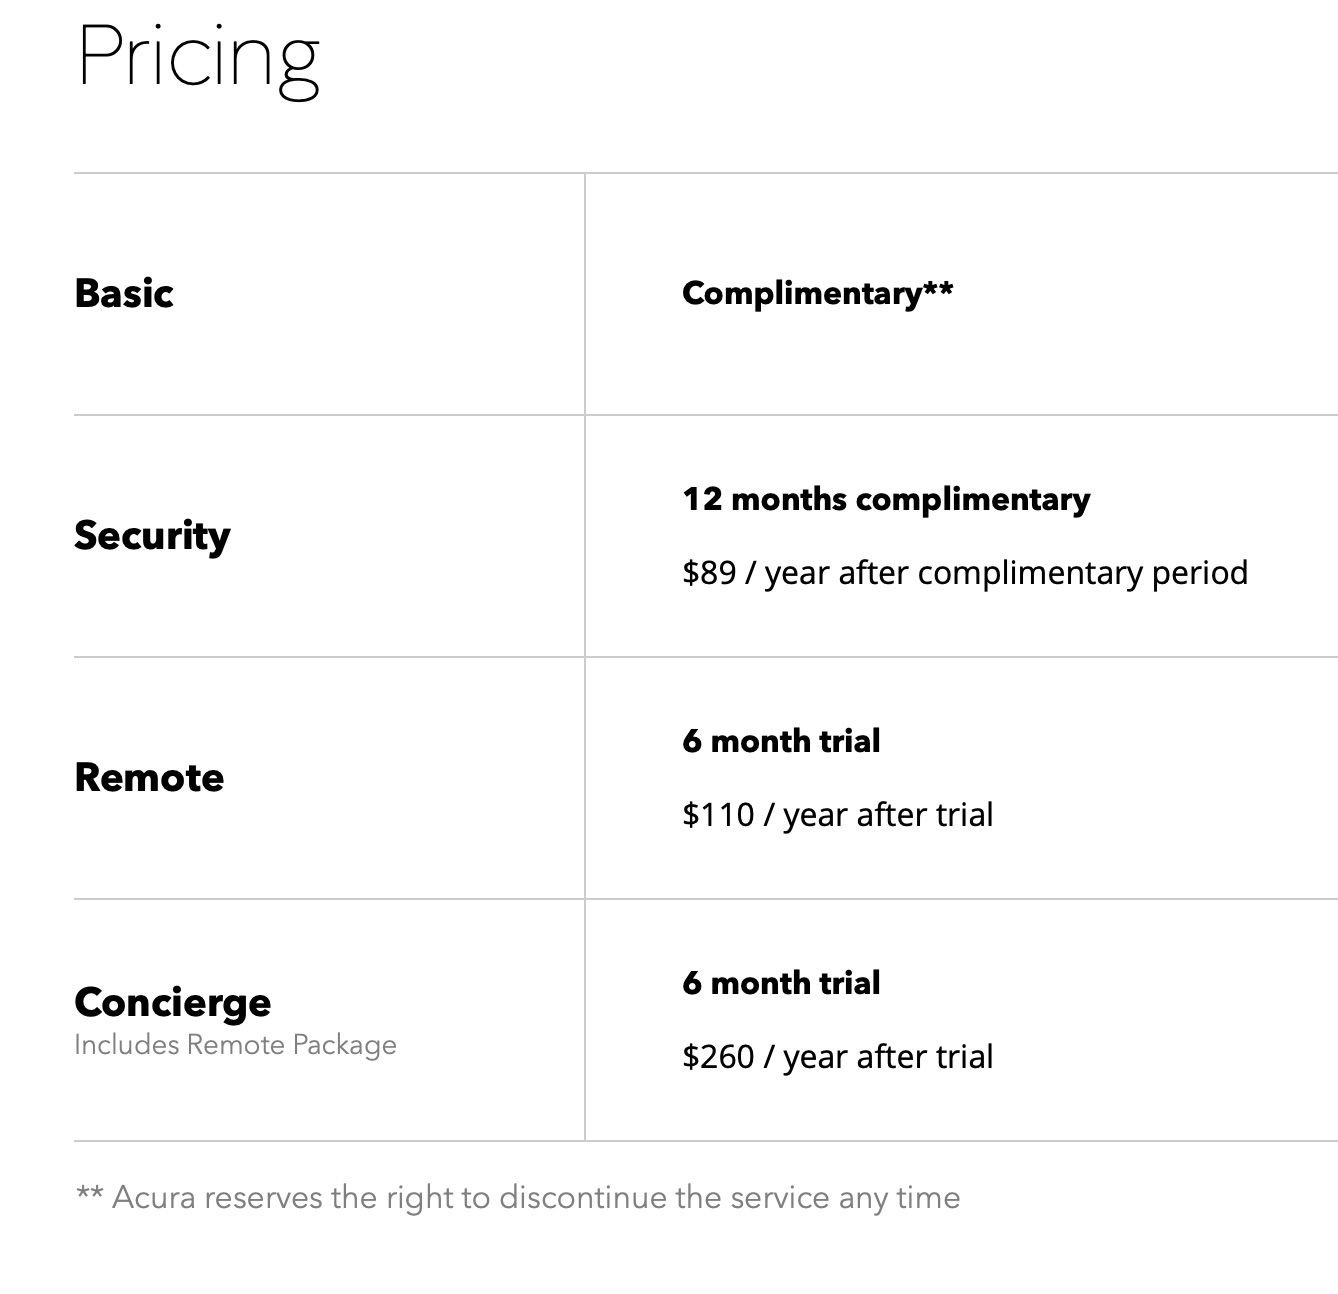The image size is (1338, 1294).
Task: Click the $260 / year after trial price
Action: pyautogui.click(x=838, y=1057)
